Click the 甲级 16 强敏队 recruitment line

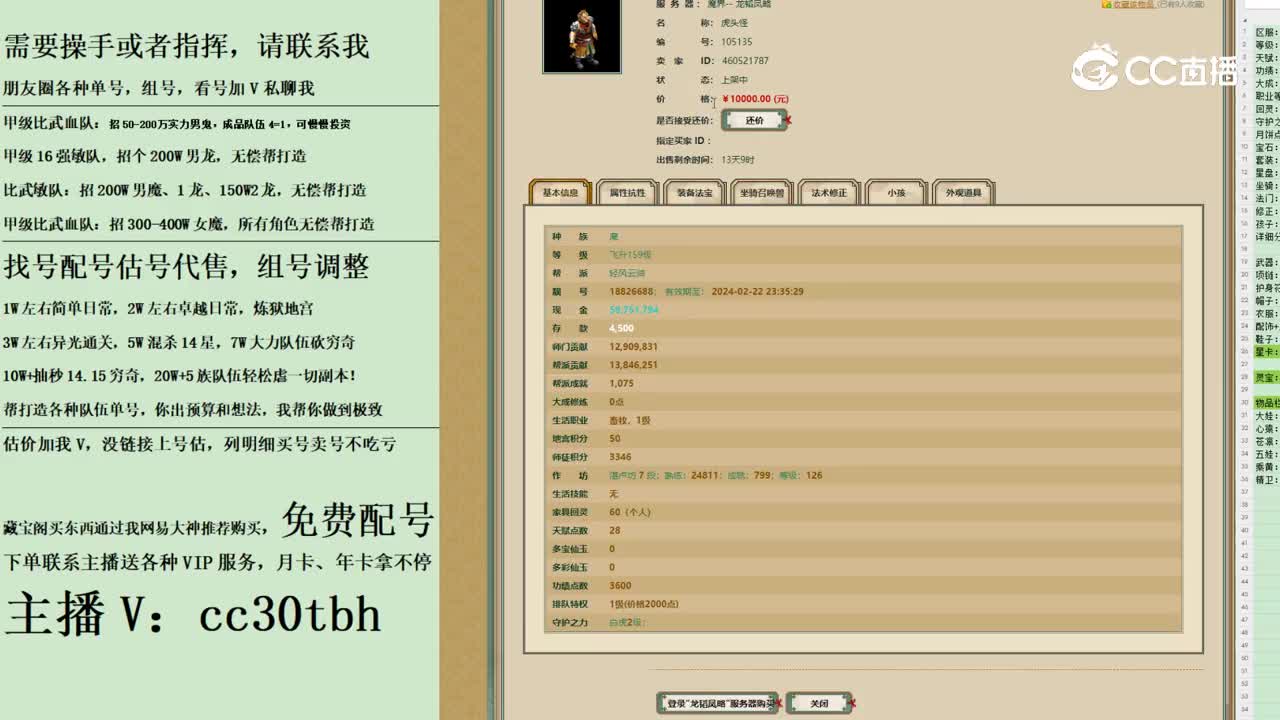[x=155, y=156]
